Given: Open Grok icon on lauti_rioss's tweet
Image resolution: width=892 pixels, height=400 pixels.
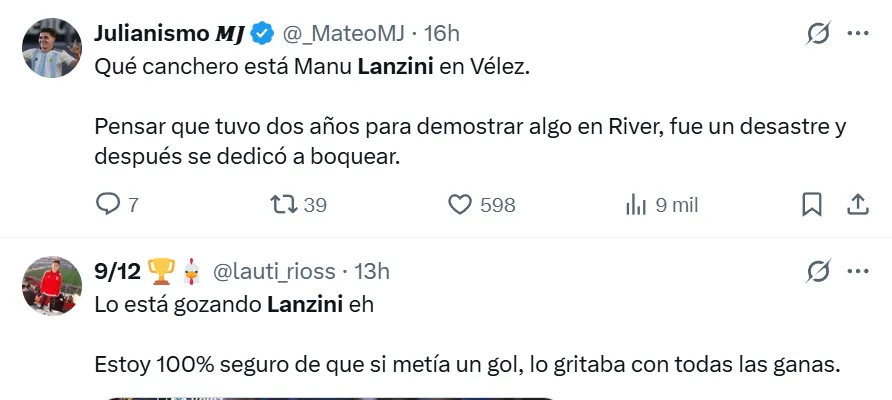Looking at the screenshot, I should point(818,270).
